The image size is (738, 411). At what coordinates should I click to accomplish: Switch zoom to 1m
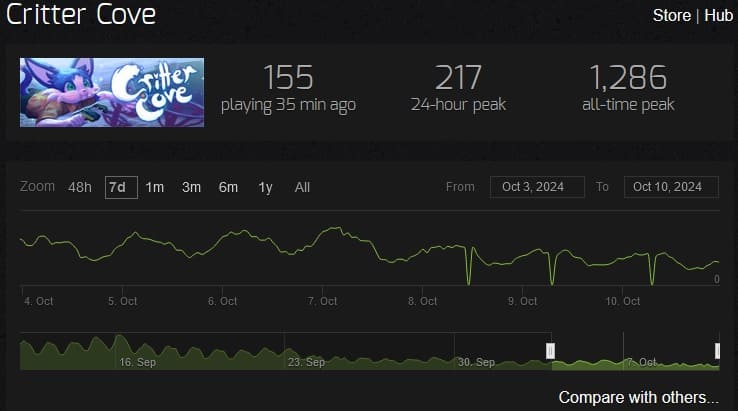(154, 187)
